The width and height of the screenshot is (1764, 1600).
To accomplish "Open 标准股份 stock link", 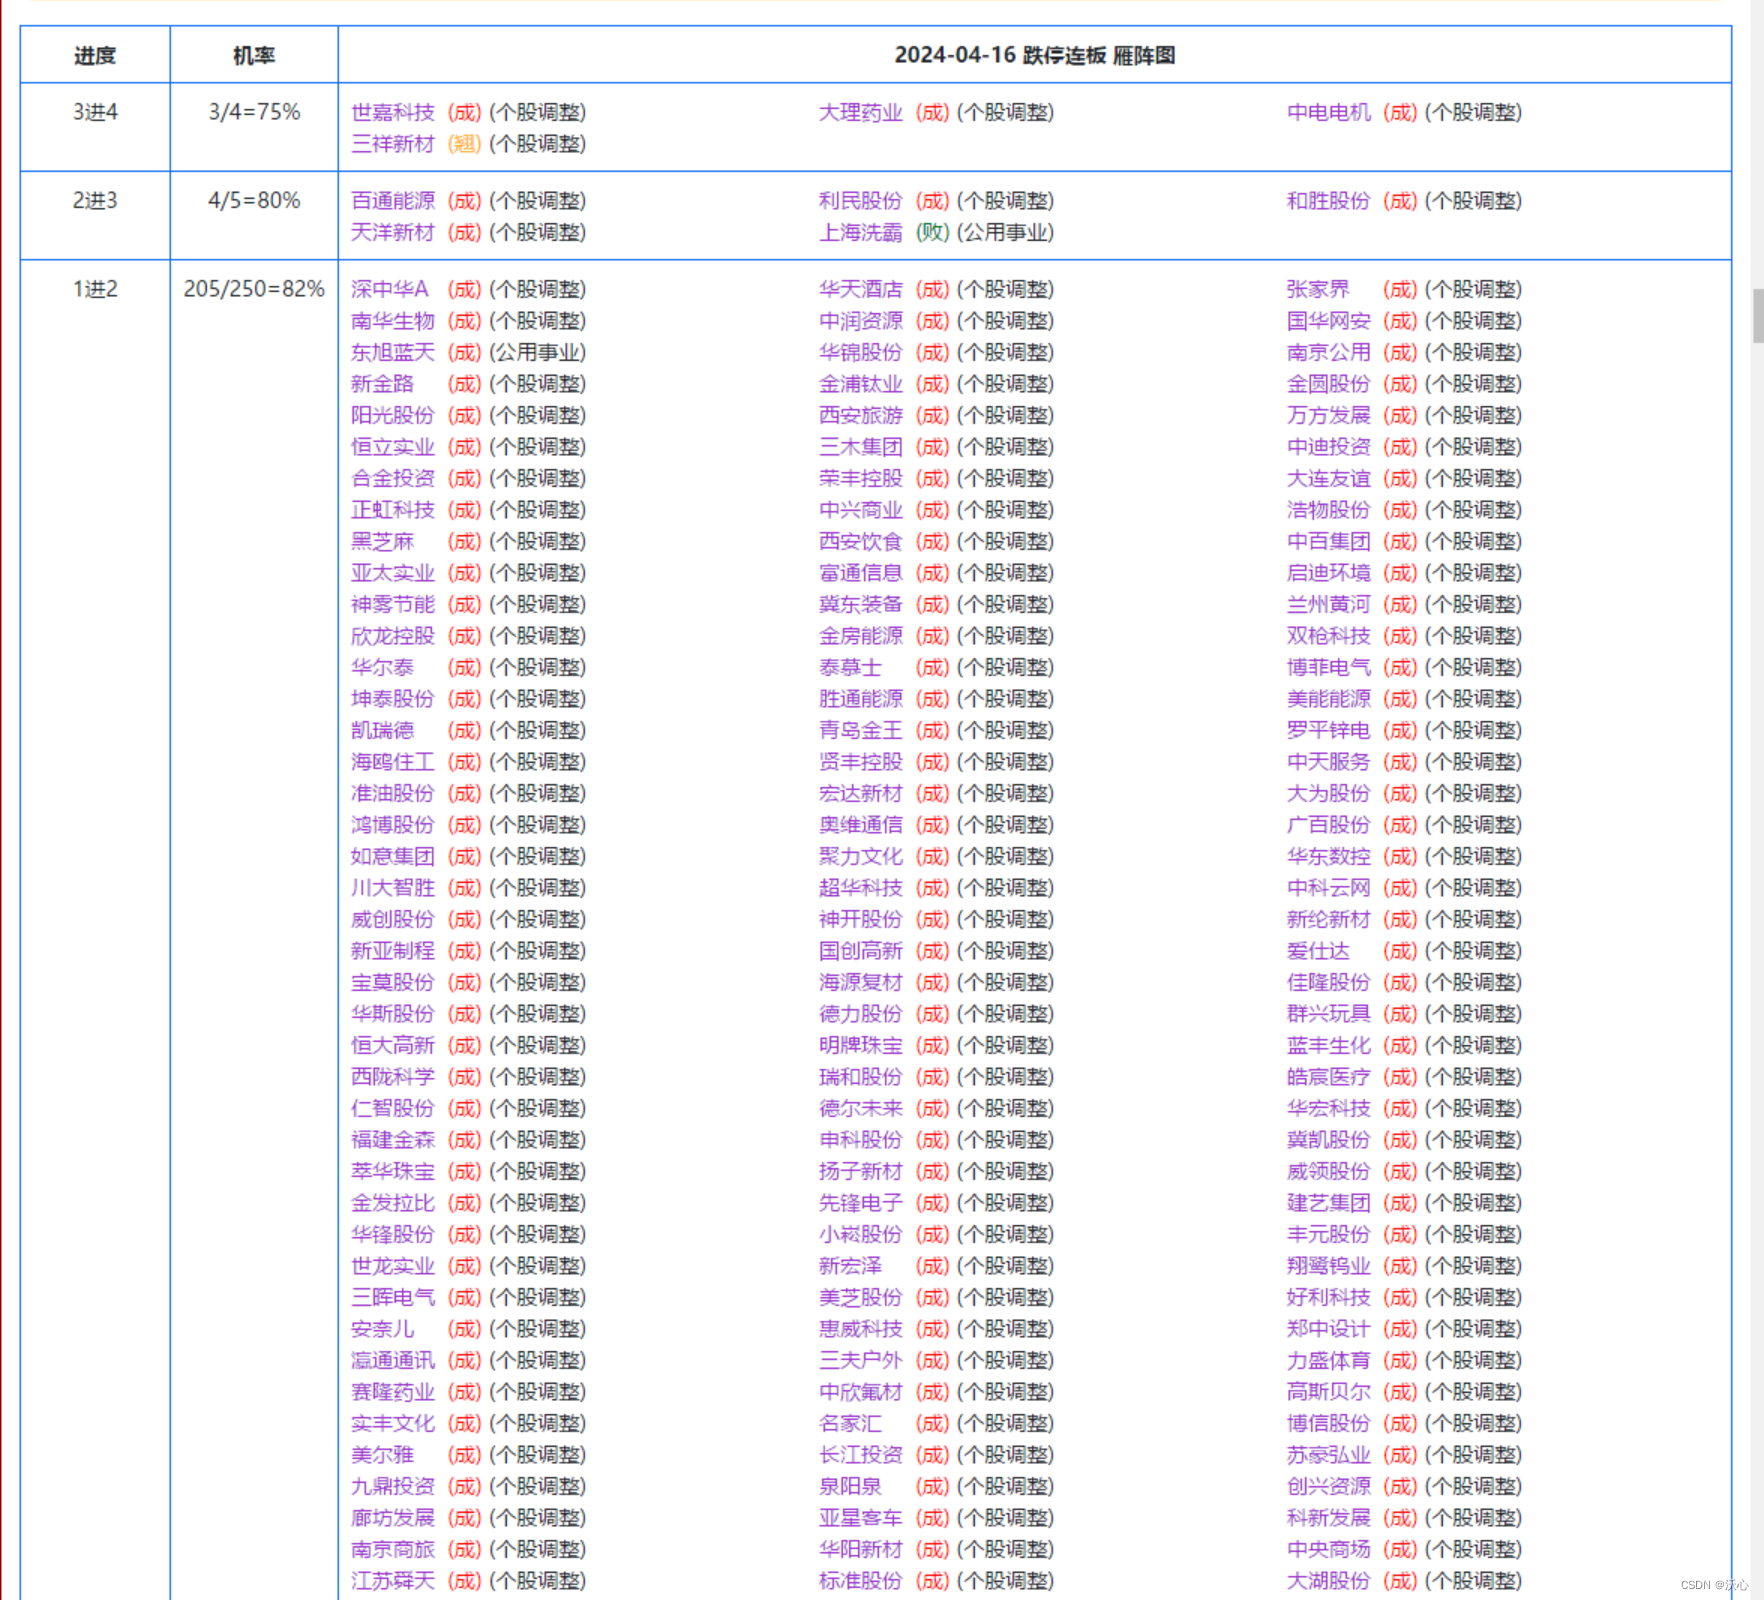I will tap(861, 1581).
